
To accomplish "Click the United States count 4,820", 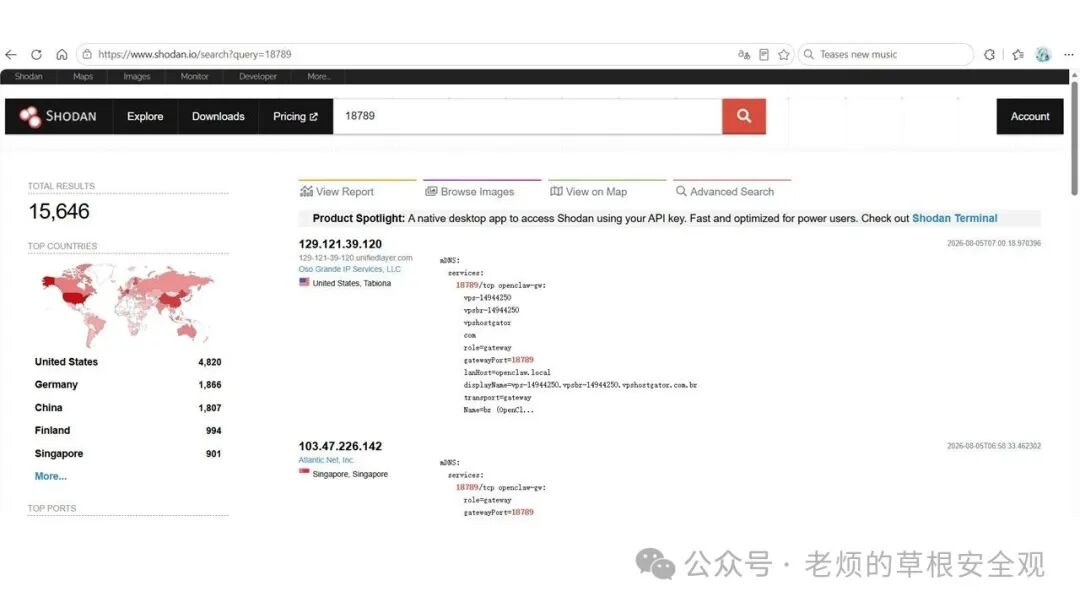I will point(209,362).
